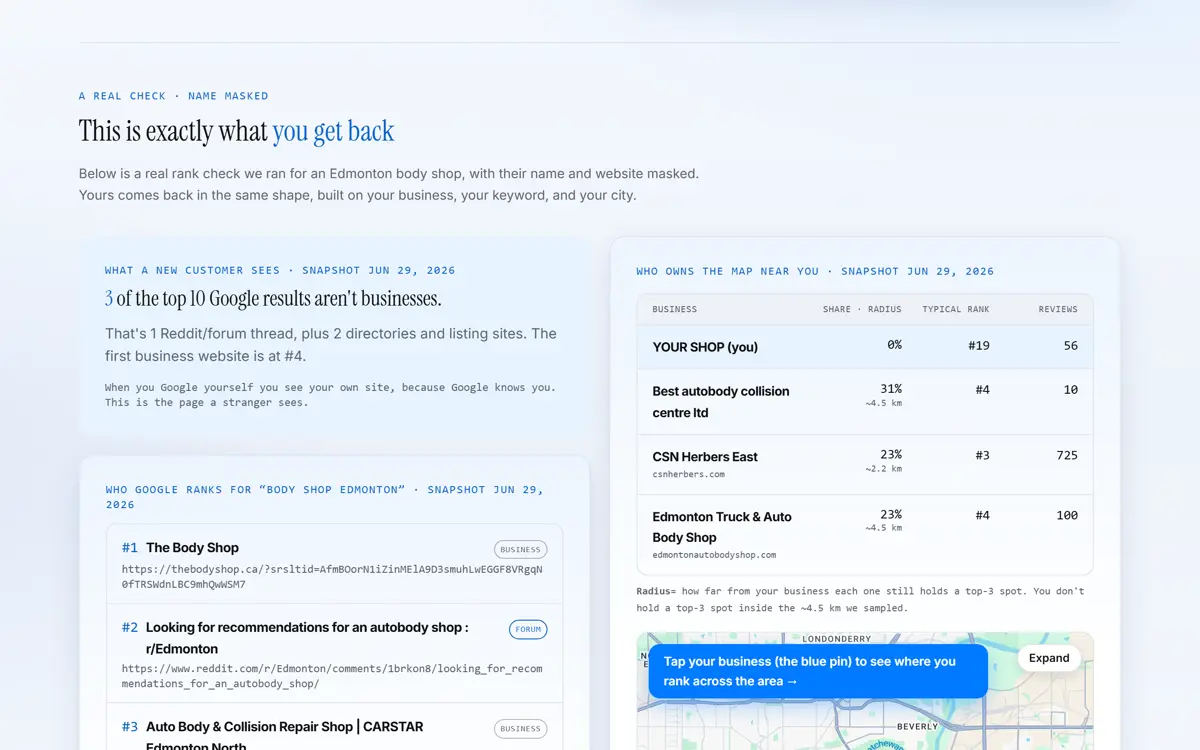This screenshot has width=1200, height=750.
Task: Click the ~2.2 km radius value
Action: tap(884, 468)
